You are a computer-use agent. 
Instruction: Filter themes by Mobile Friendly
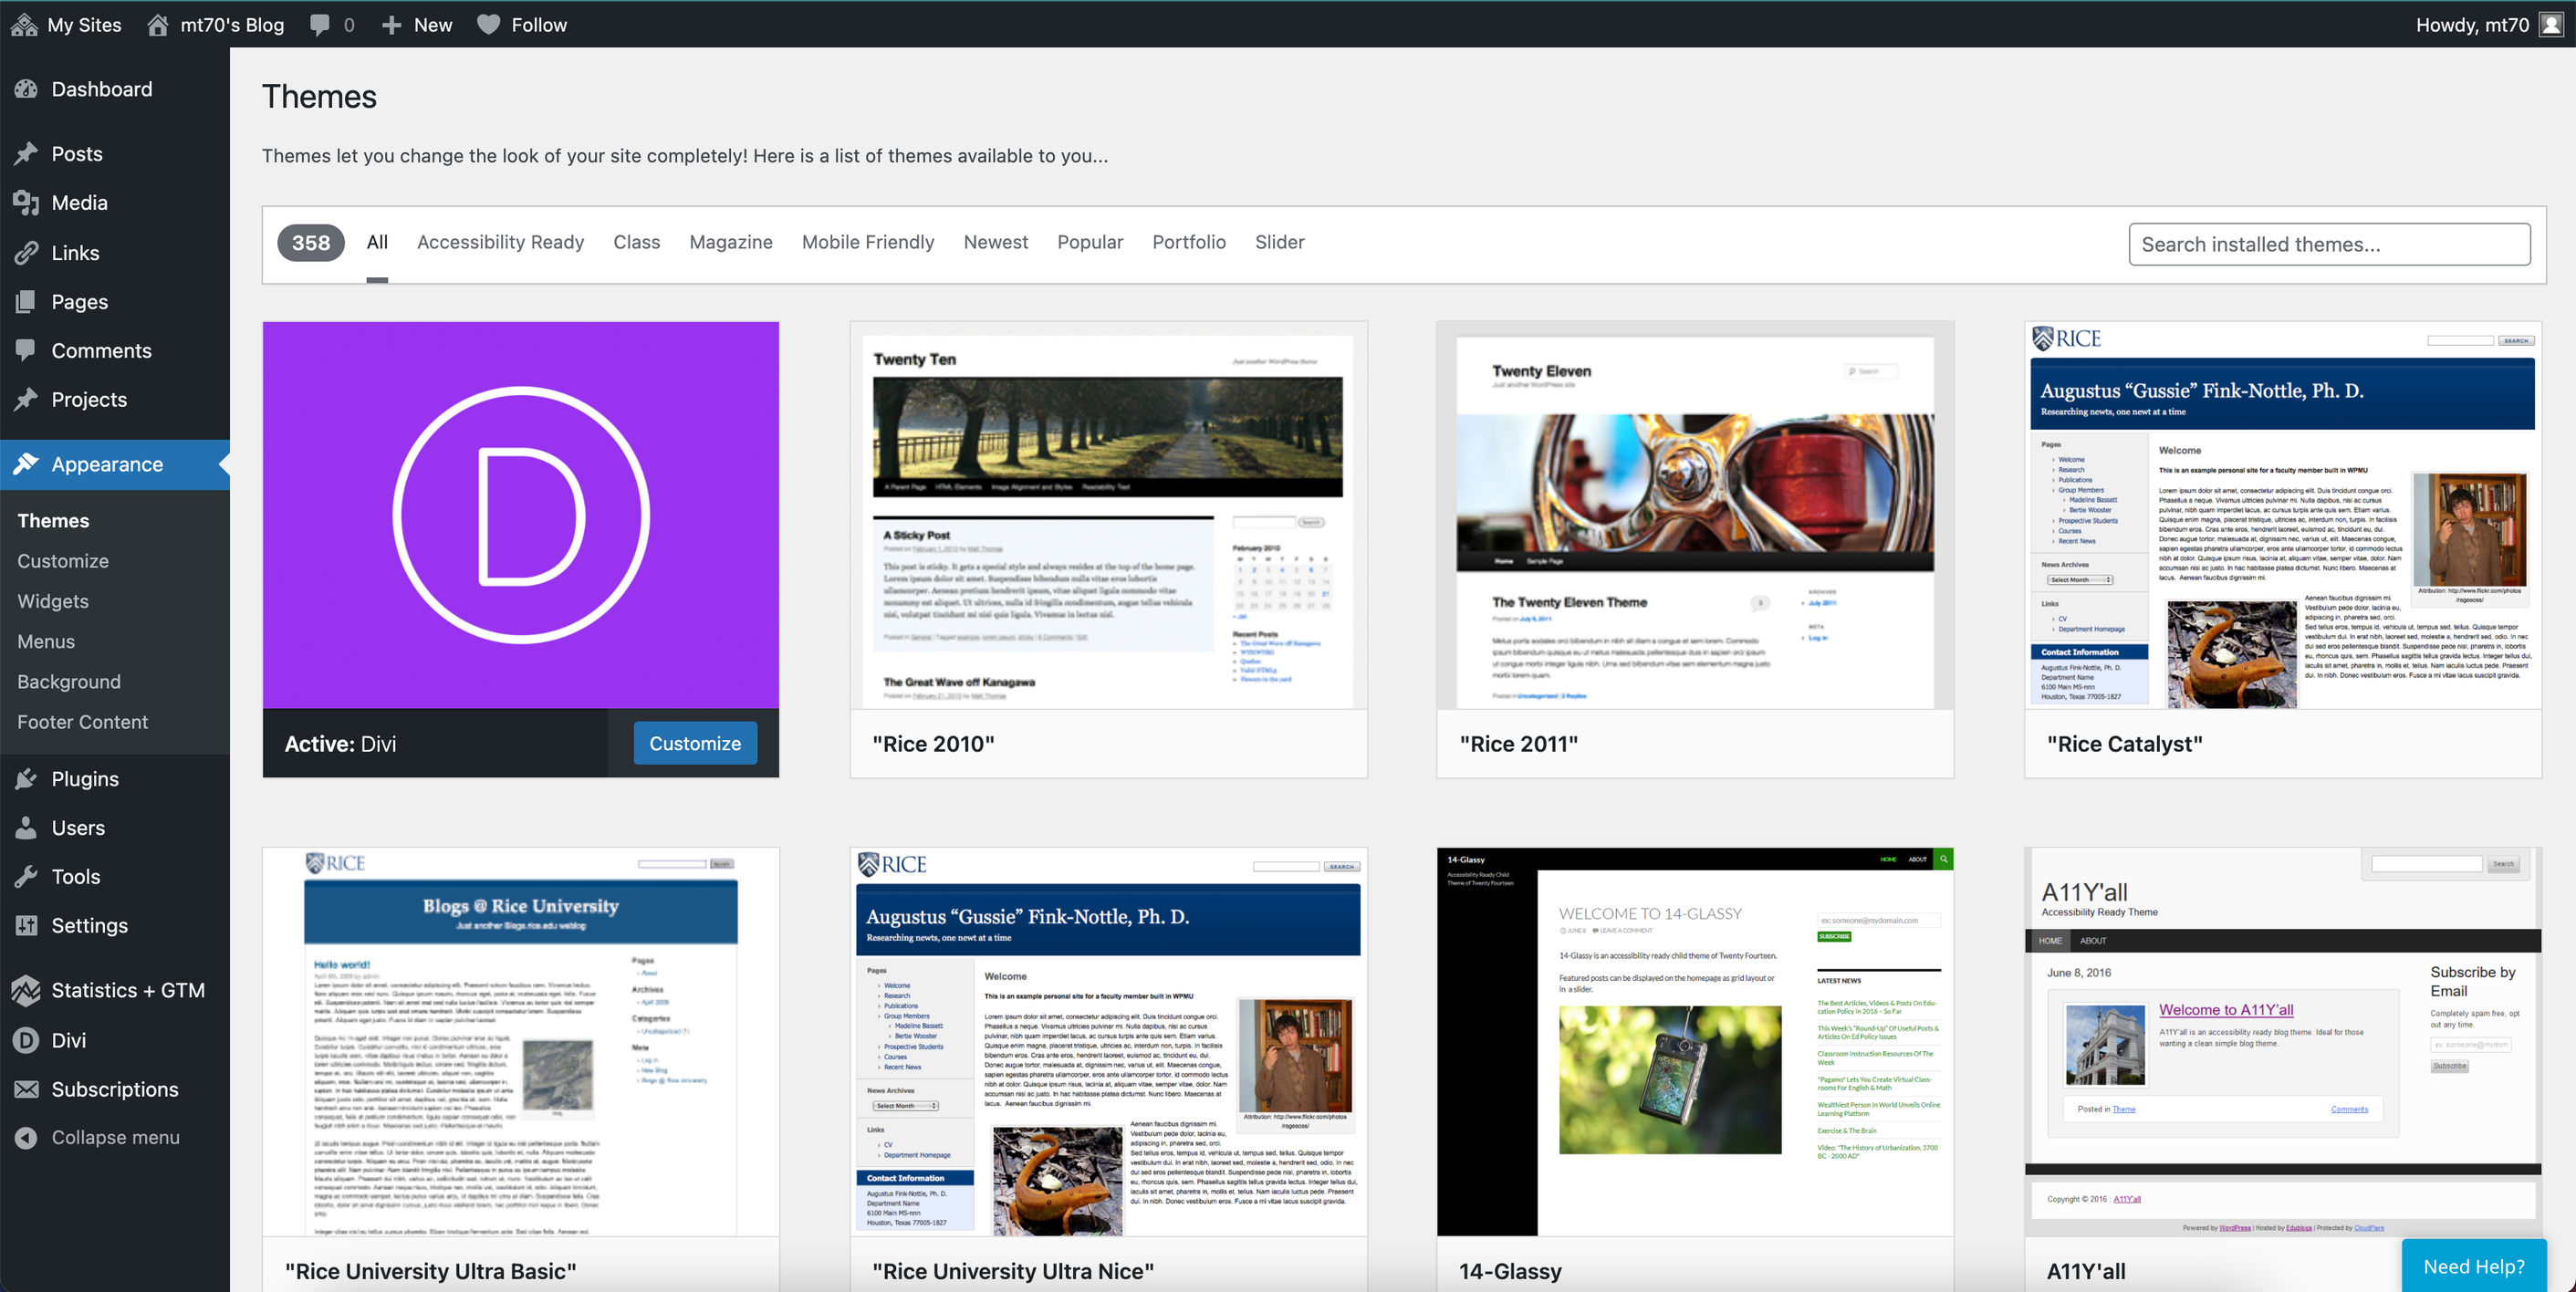(x=868, y=242)
